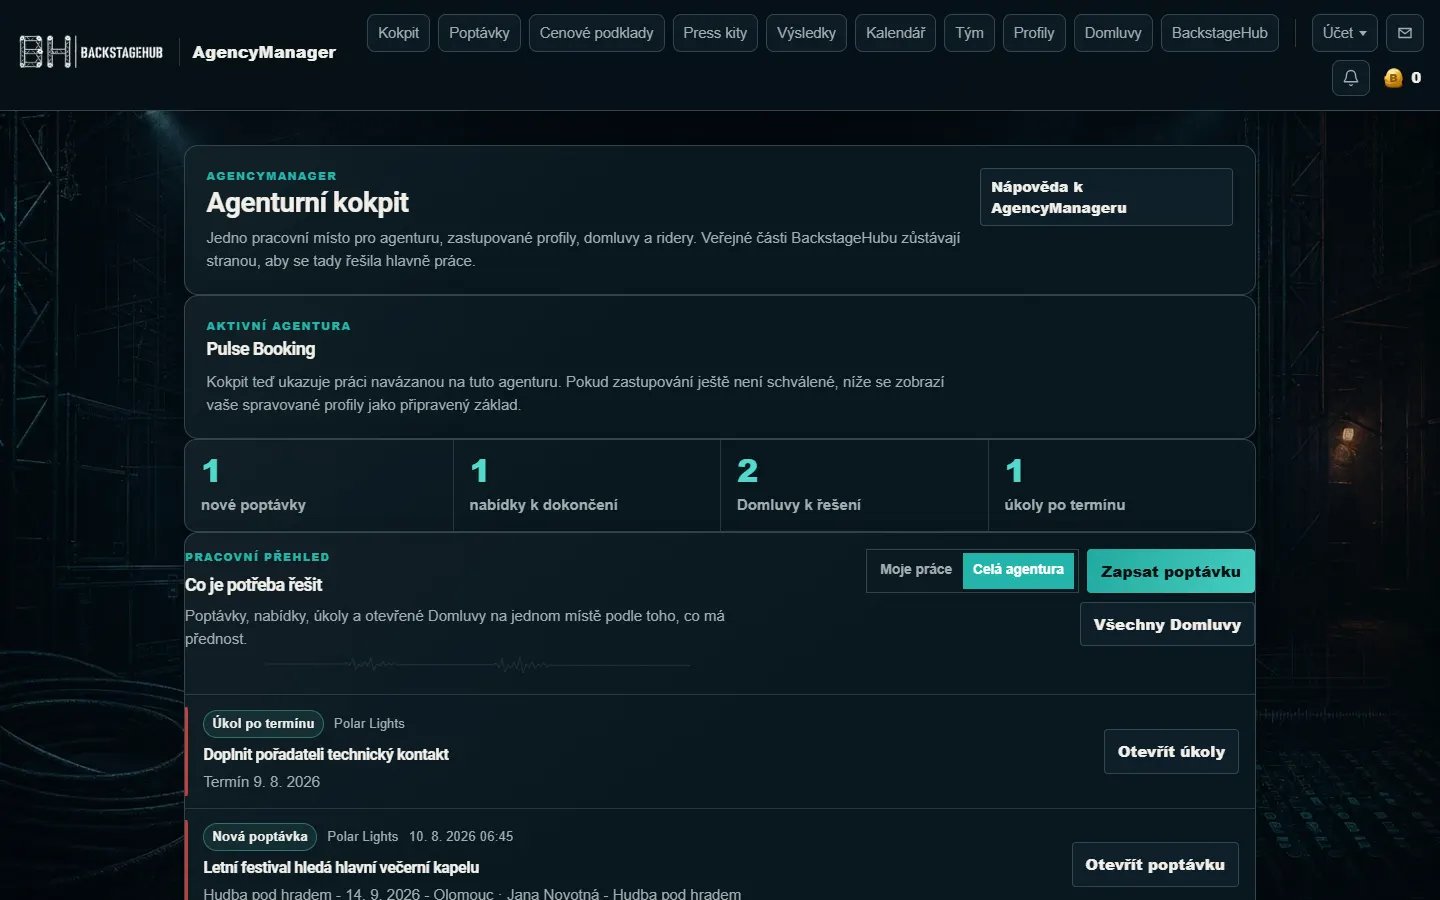Select the 'Pulse Booking' agency name
This screenshot has width=1440, height=900.
(261, 349)
